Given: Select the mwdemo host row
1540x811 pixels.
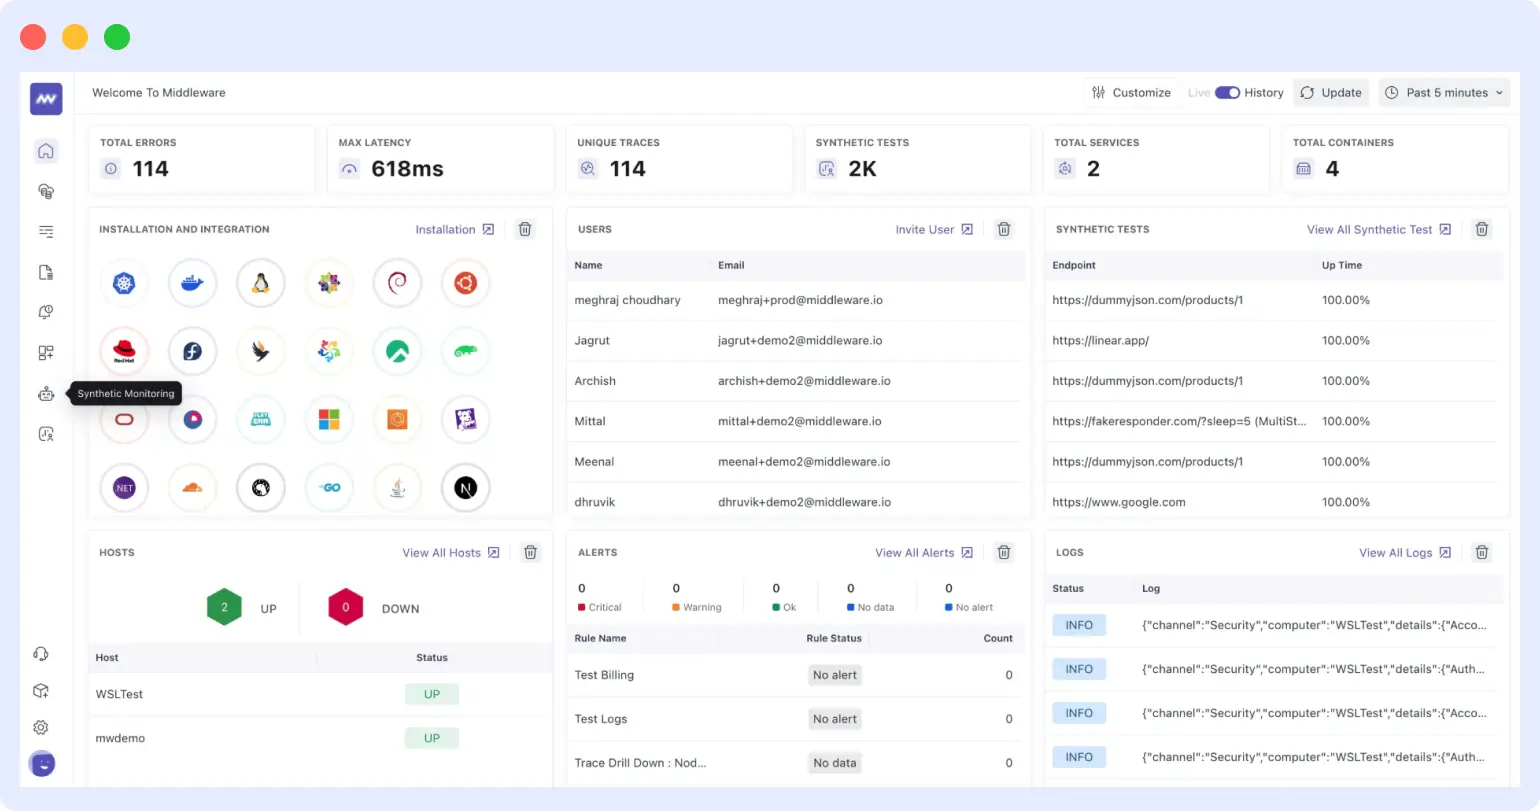Looking at the screenshot, I should click(320, 738).
